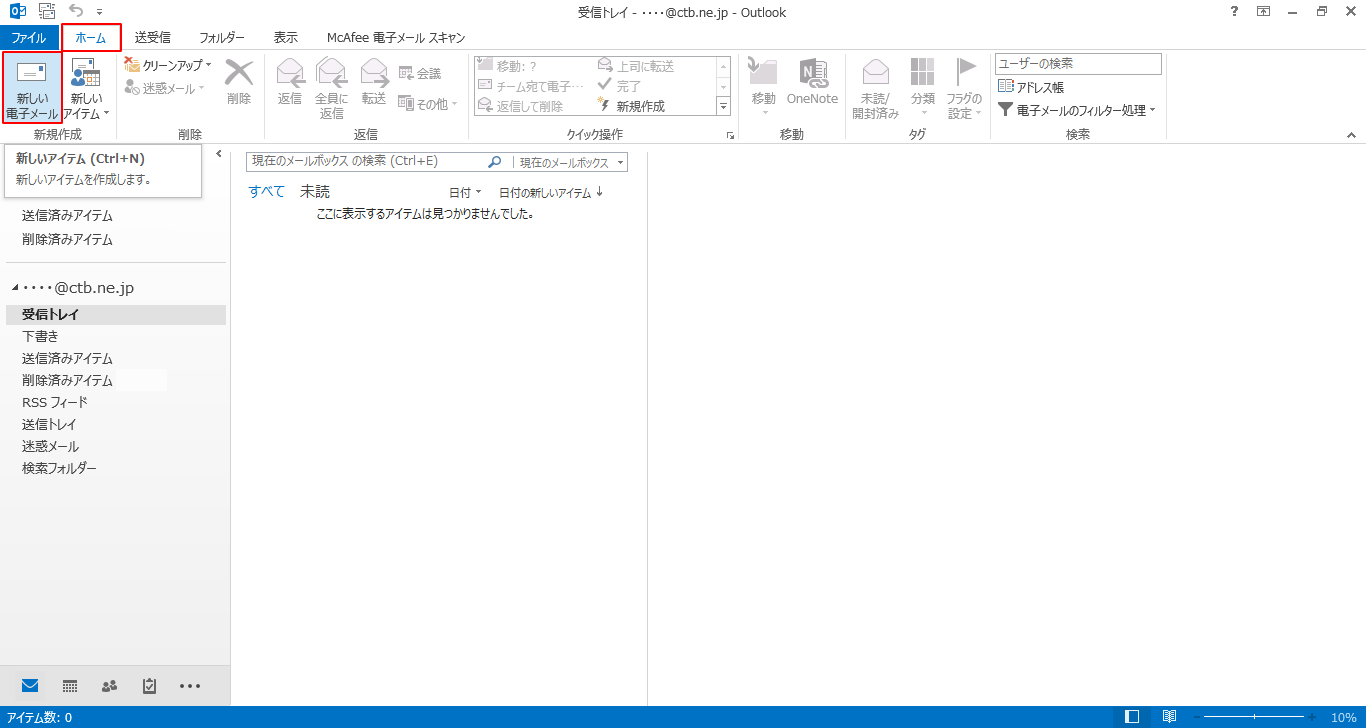Select the All (すべて) filter
Image resolution: width=1366 pixels, height=728 pixels.
pos(266,191)
